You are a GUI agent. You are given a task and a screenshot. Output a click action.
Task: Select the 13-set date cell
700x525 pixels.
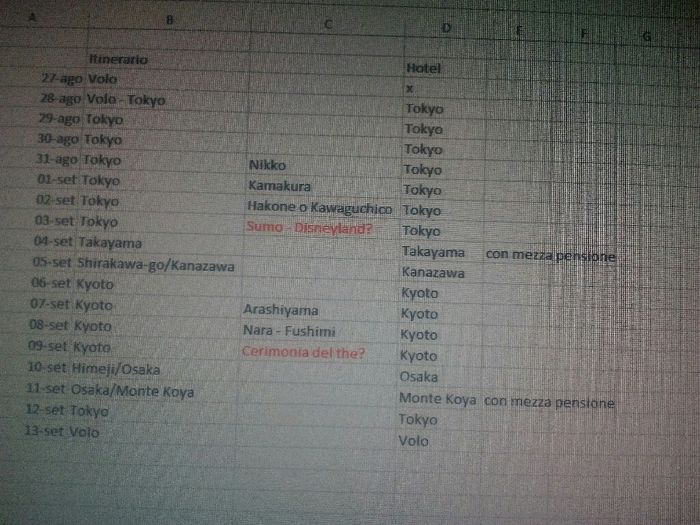click(44, 431)
